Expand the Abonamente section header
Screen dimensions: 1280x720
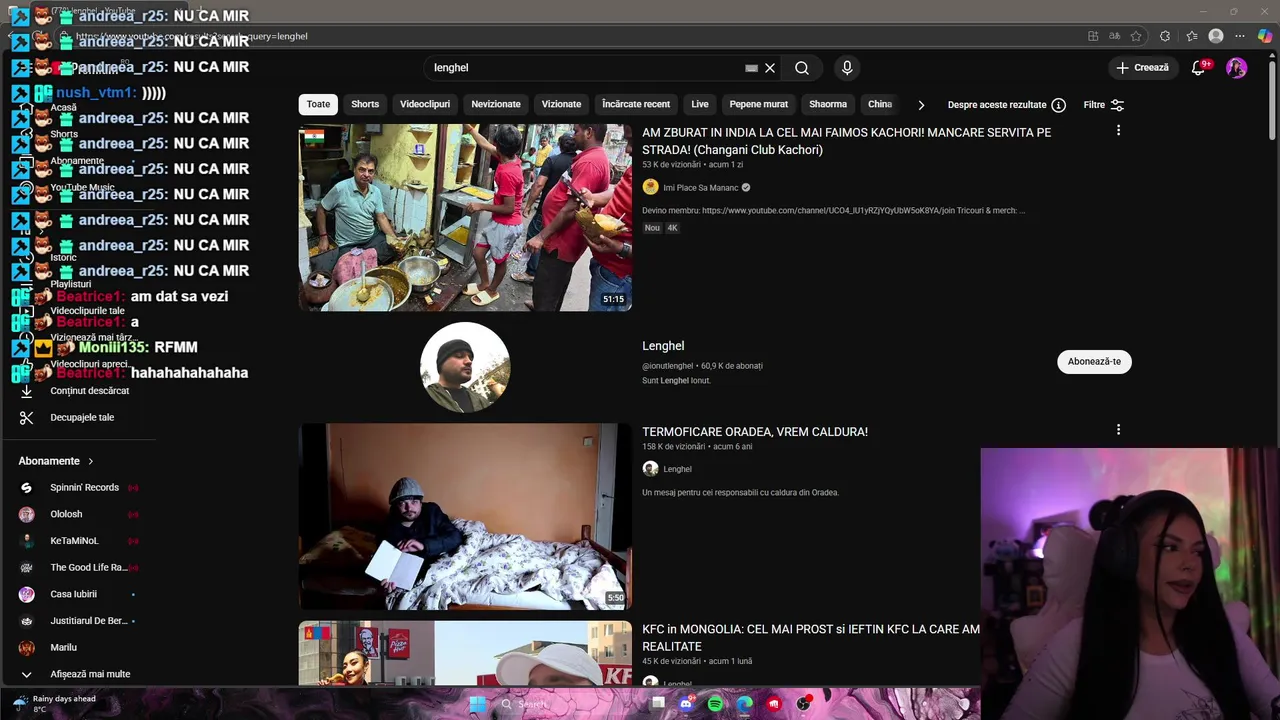56,461
